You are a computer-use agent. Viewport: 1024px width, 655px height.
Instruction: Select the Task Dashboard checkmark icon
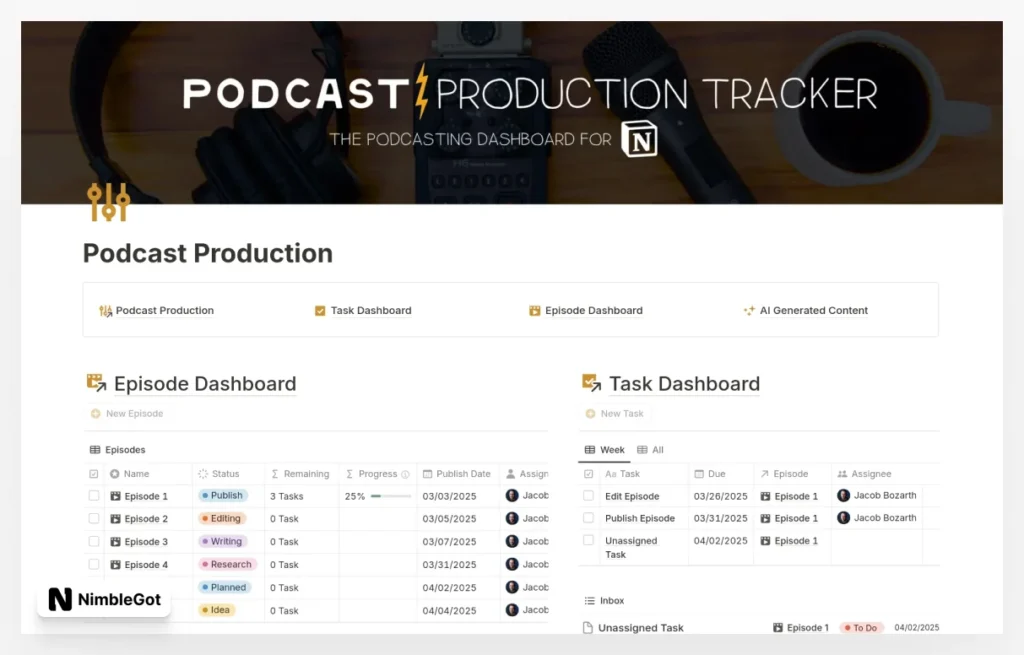(x=321, y=310)
